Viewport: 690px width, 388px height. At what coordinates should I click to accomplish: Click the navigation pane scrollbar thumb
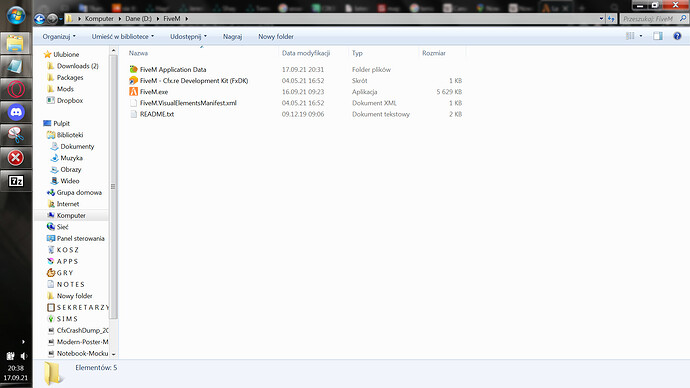pos(113,187)
